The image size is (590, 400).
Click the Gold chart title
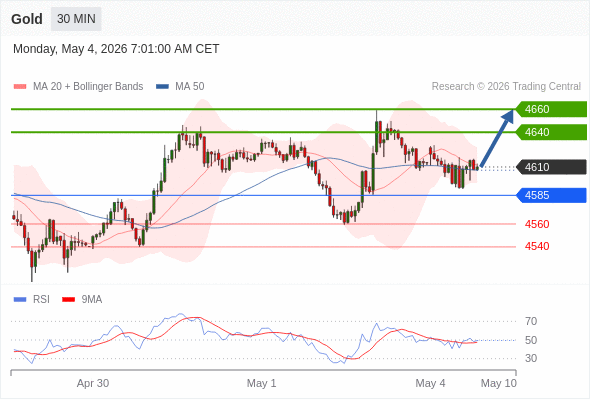27,19
